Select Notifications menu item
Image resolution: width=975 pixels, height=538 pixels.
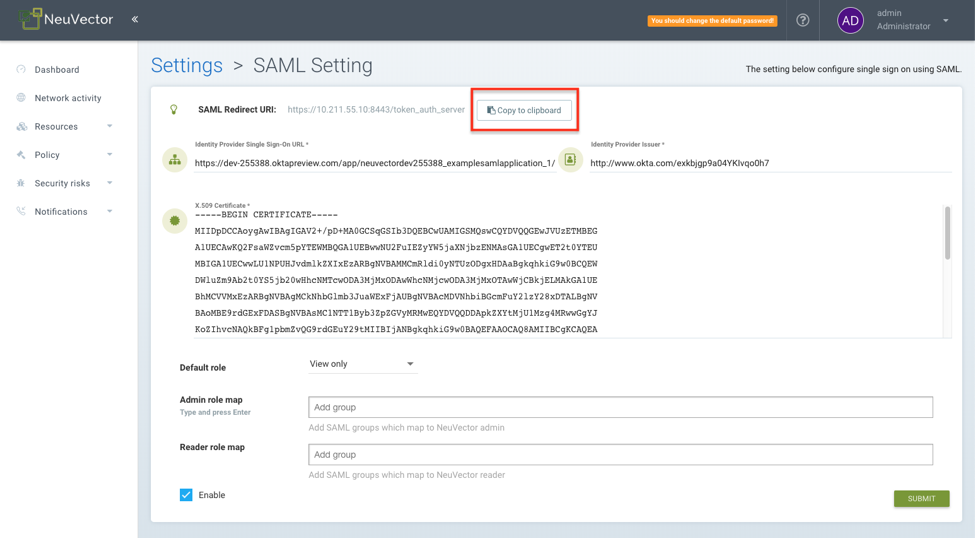click(x=61, y=211)
